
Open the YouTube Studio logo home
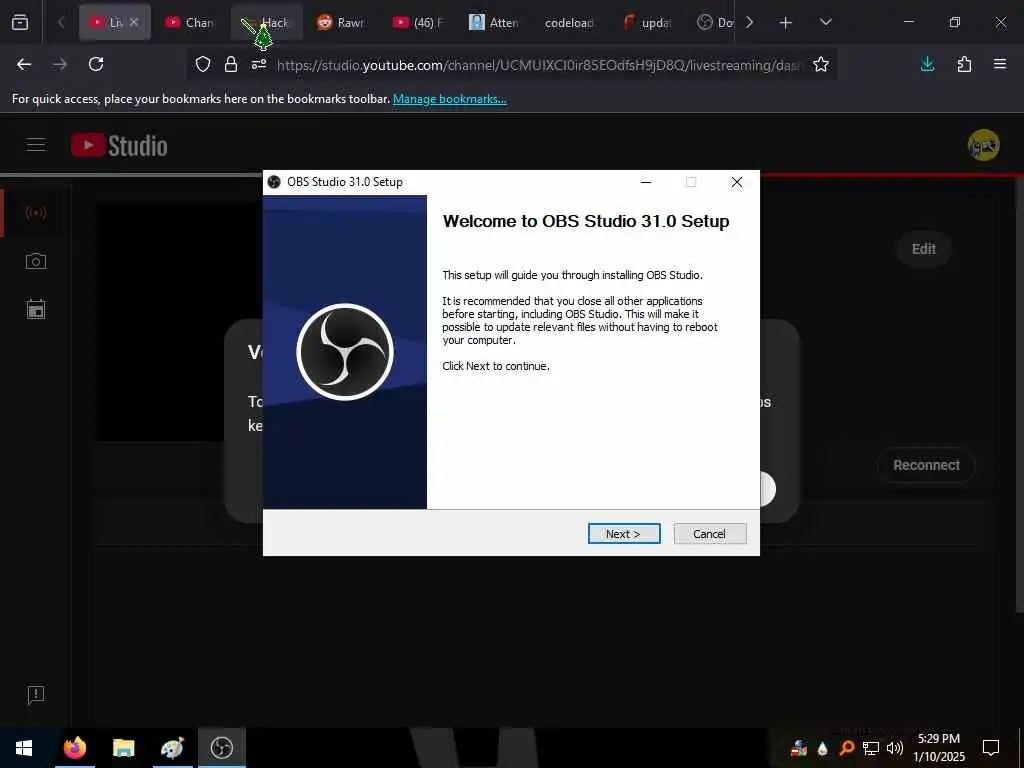tap(120, 145)
